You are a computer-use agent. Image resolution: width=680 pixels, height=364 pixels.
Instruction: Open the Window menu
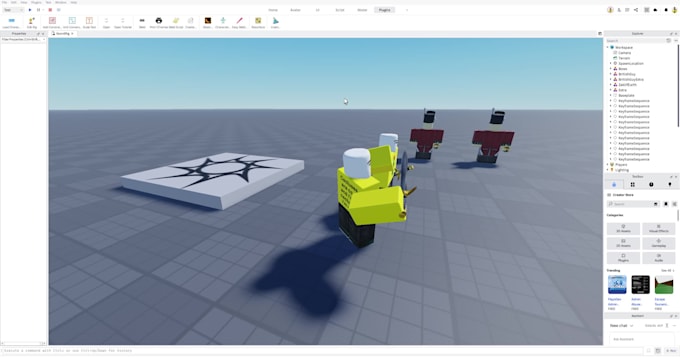click(61, 2)
